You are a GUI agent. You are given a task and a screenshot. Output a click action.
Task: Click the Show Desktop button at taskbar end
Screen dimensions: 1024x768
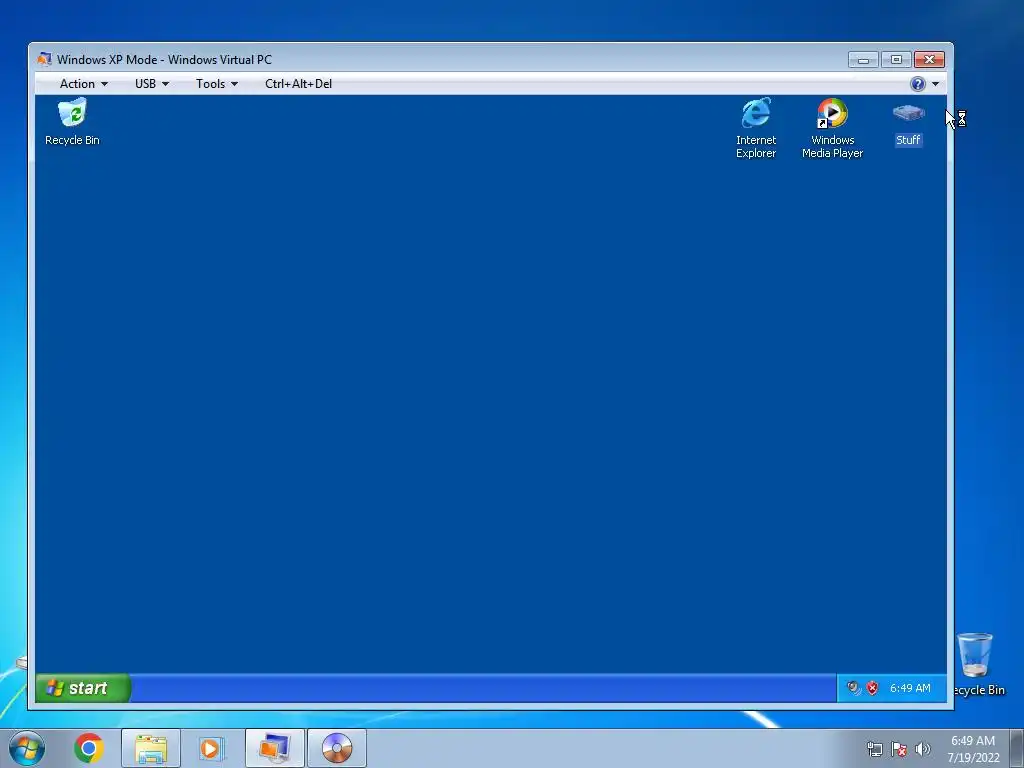coord(1017,748)
